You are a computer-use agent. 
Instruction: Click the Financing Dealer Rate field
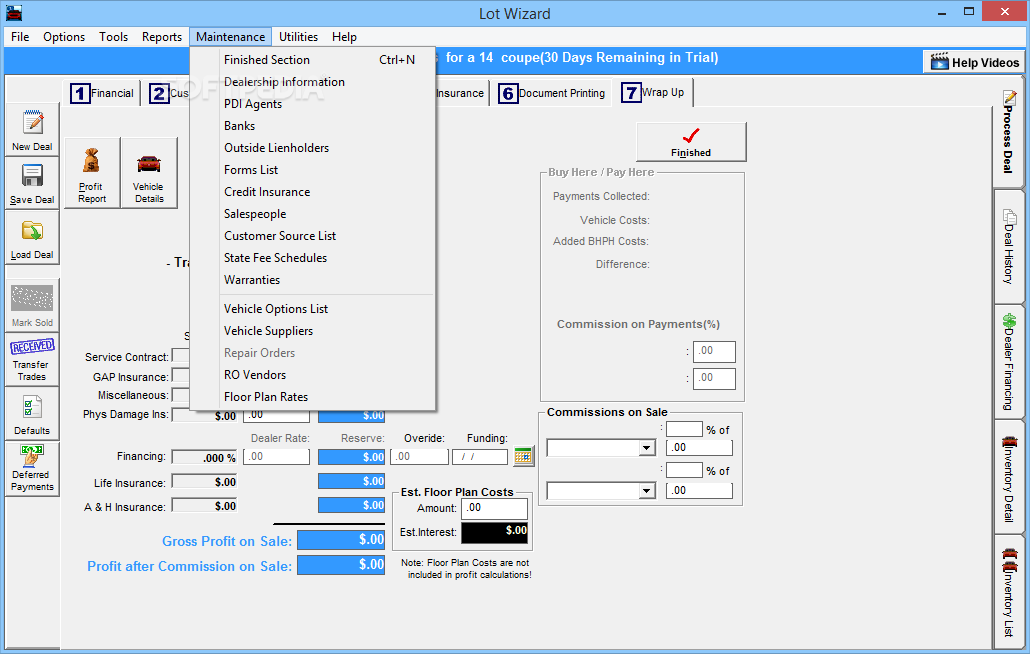pyautogui.click(x=277, y=456)
